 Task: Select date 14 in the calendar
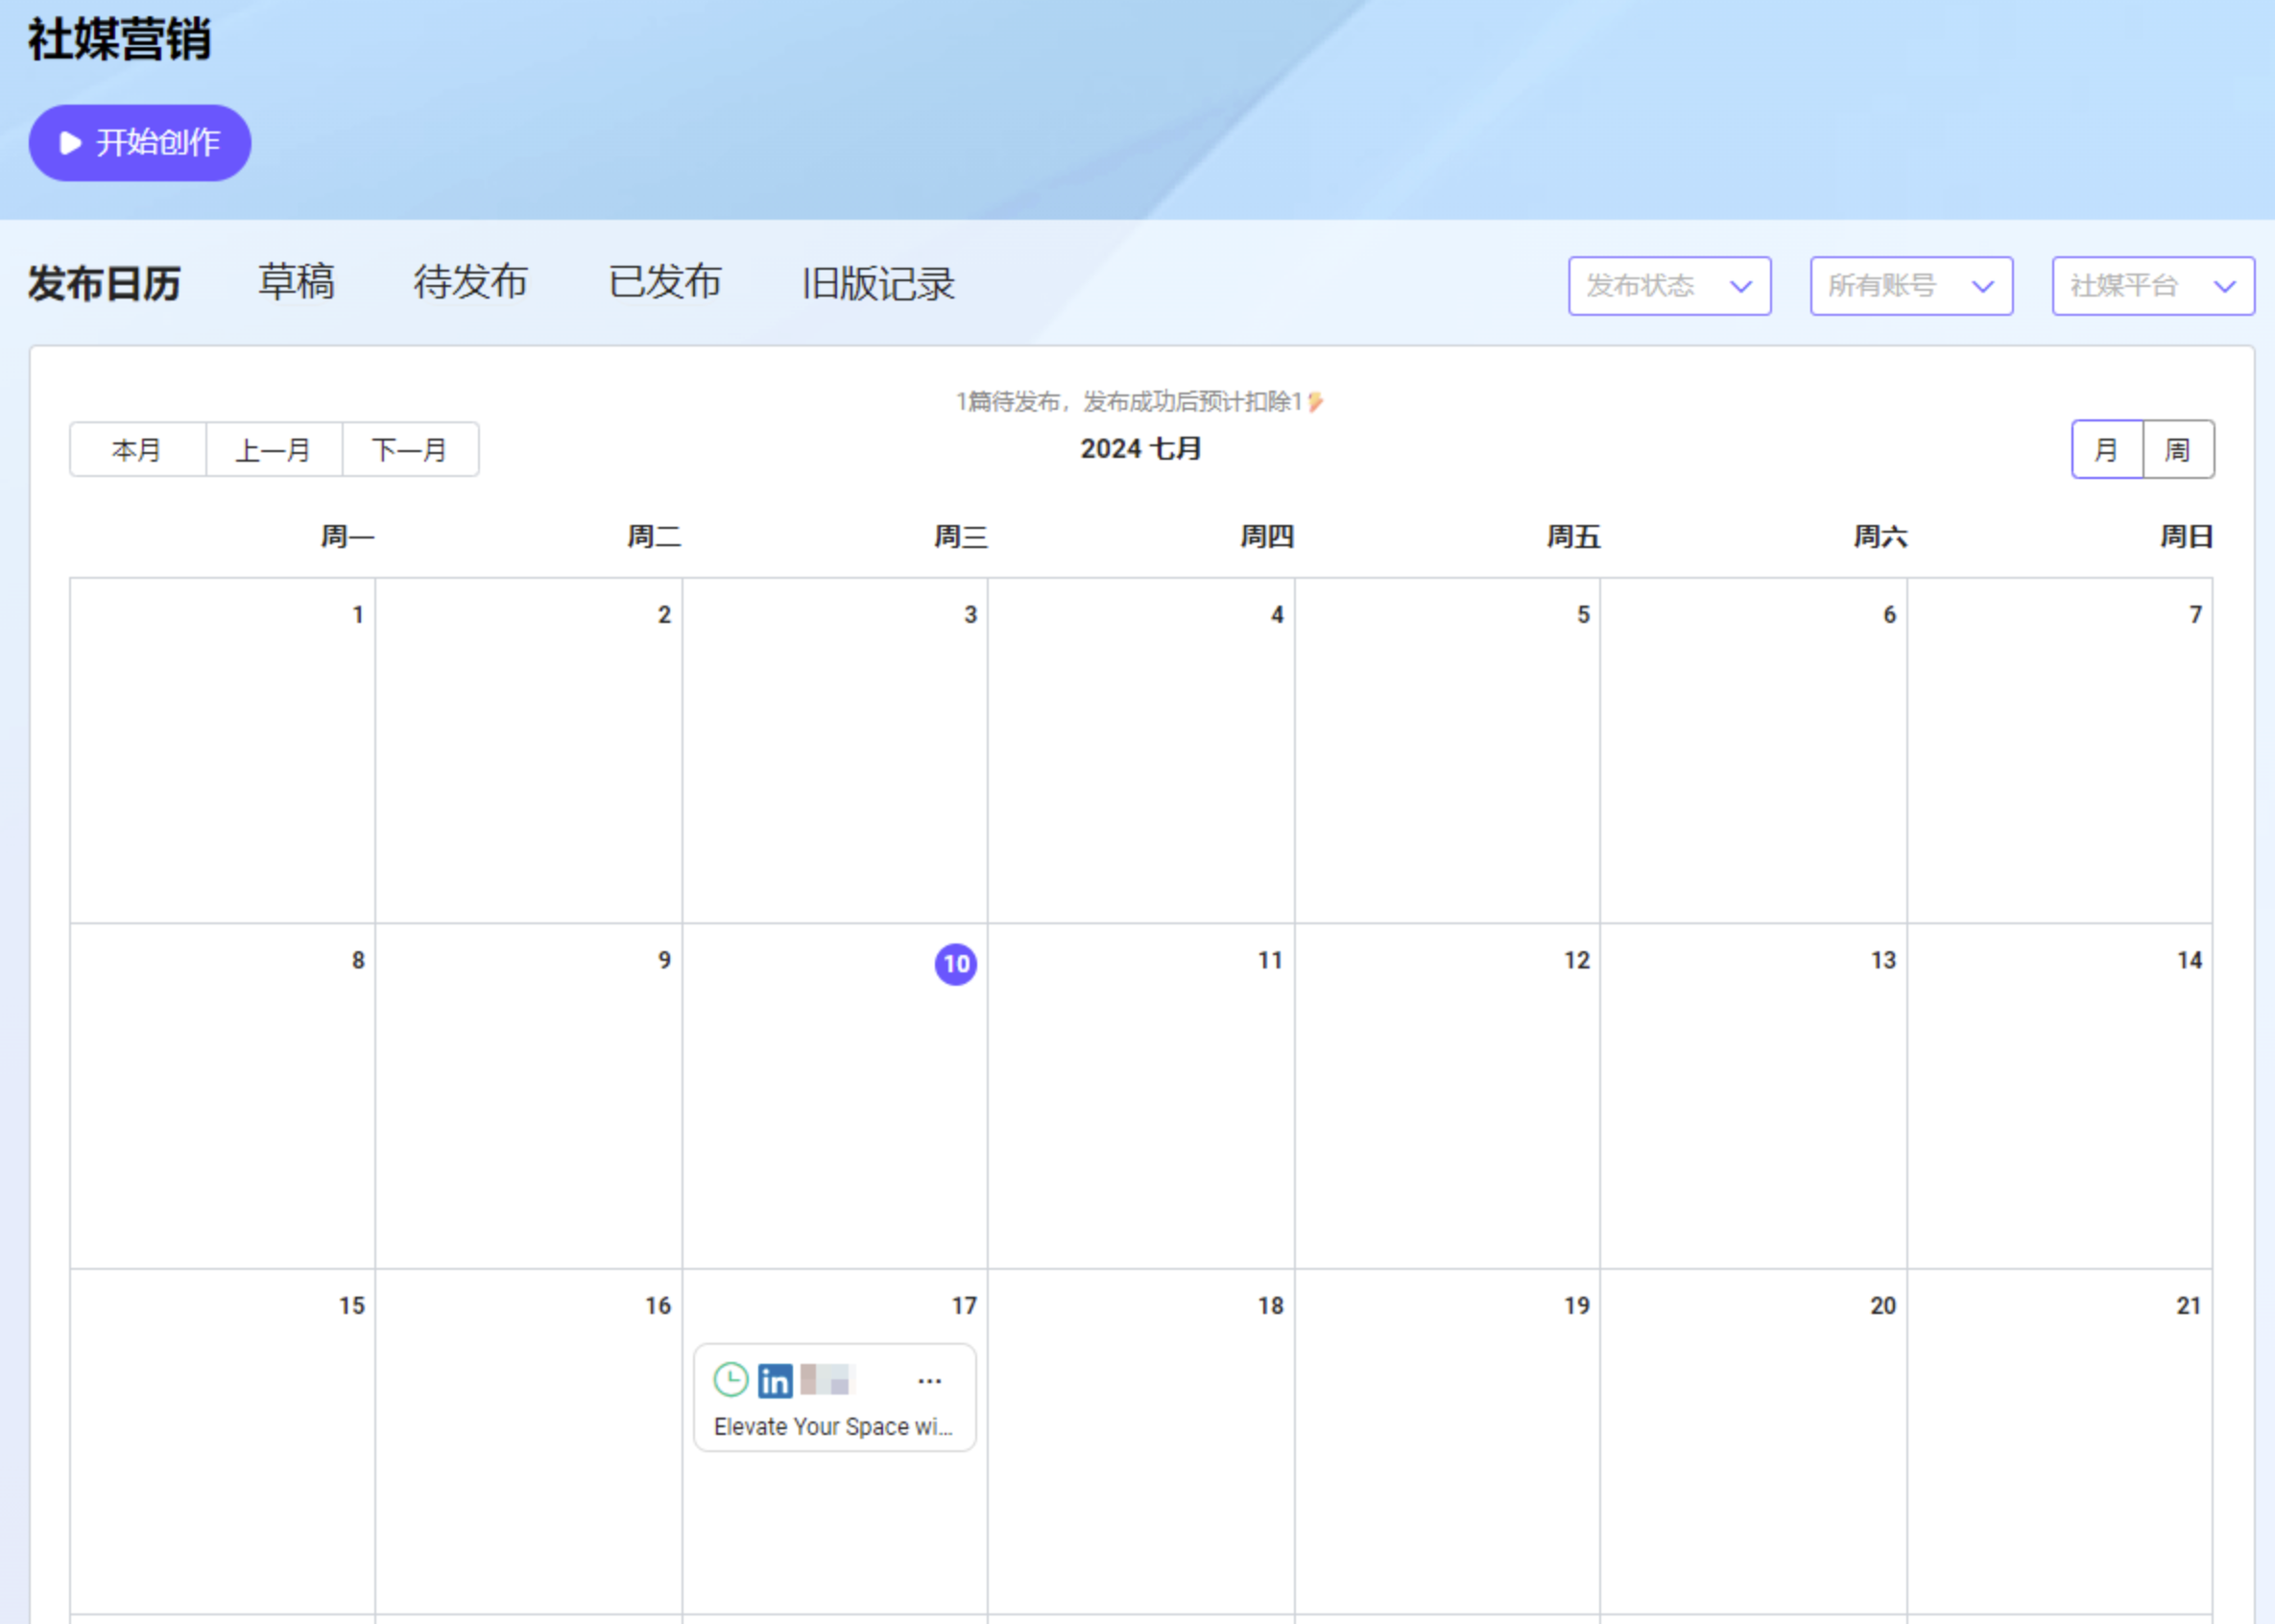point(2190,961)
